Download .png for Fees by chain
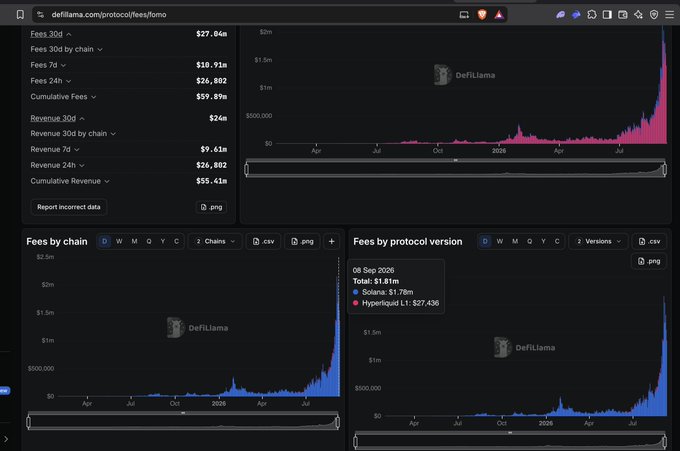The width and height of the screenshot is (680, 451). tap(302, 242)
